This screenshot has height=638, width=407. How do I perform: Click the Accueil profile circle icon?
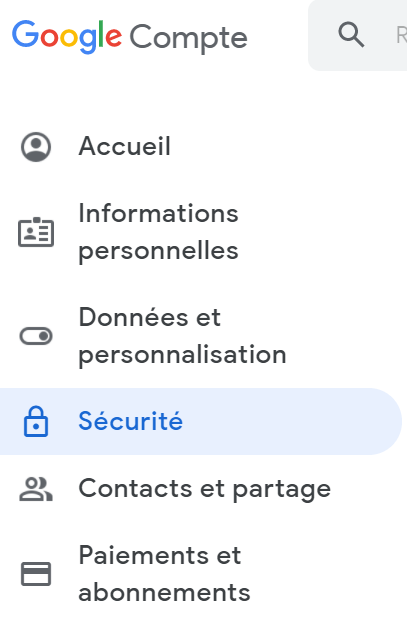(36, 146)
